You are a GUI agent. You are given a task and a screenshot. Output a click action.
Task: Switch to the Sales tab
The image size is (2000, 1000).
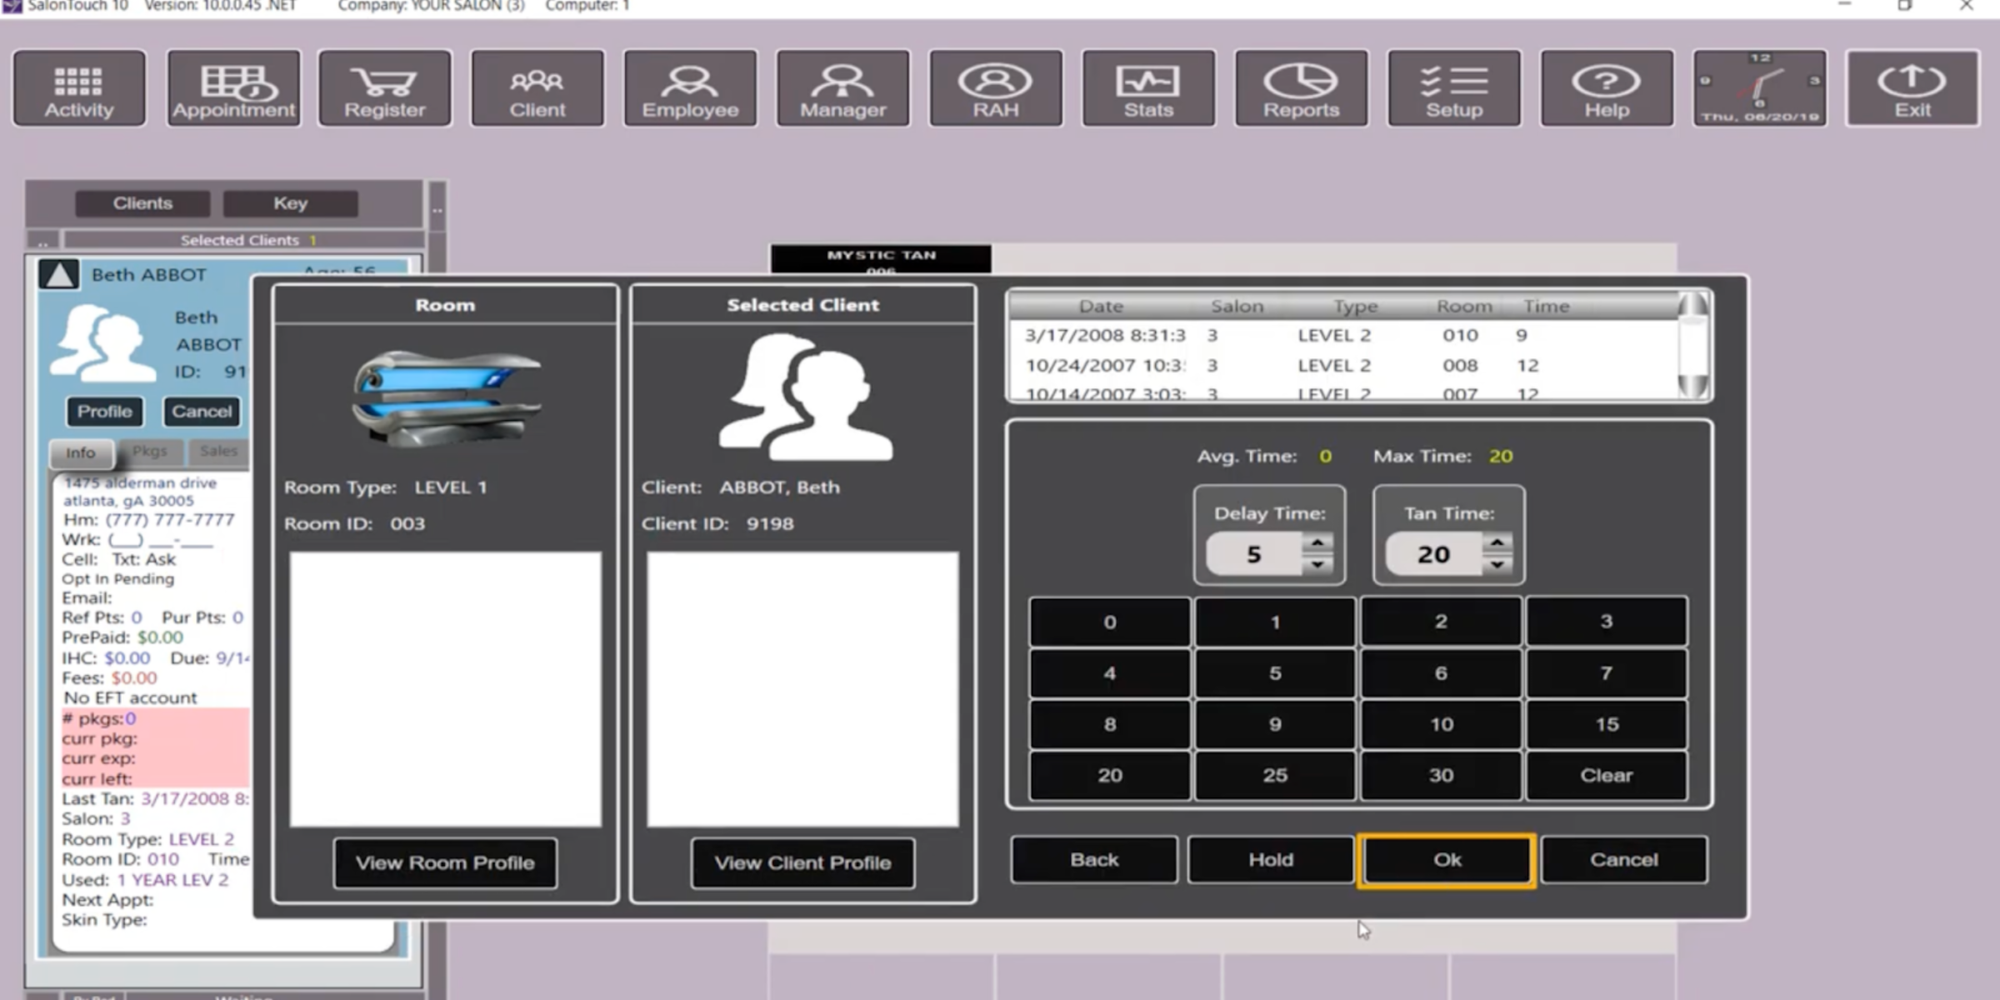click(x=218, y=451)
